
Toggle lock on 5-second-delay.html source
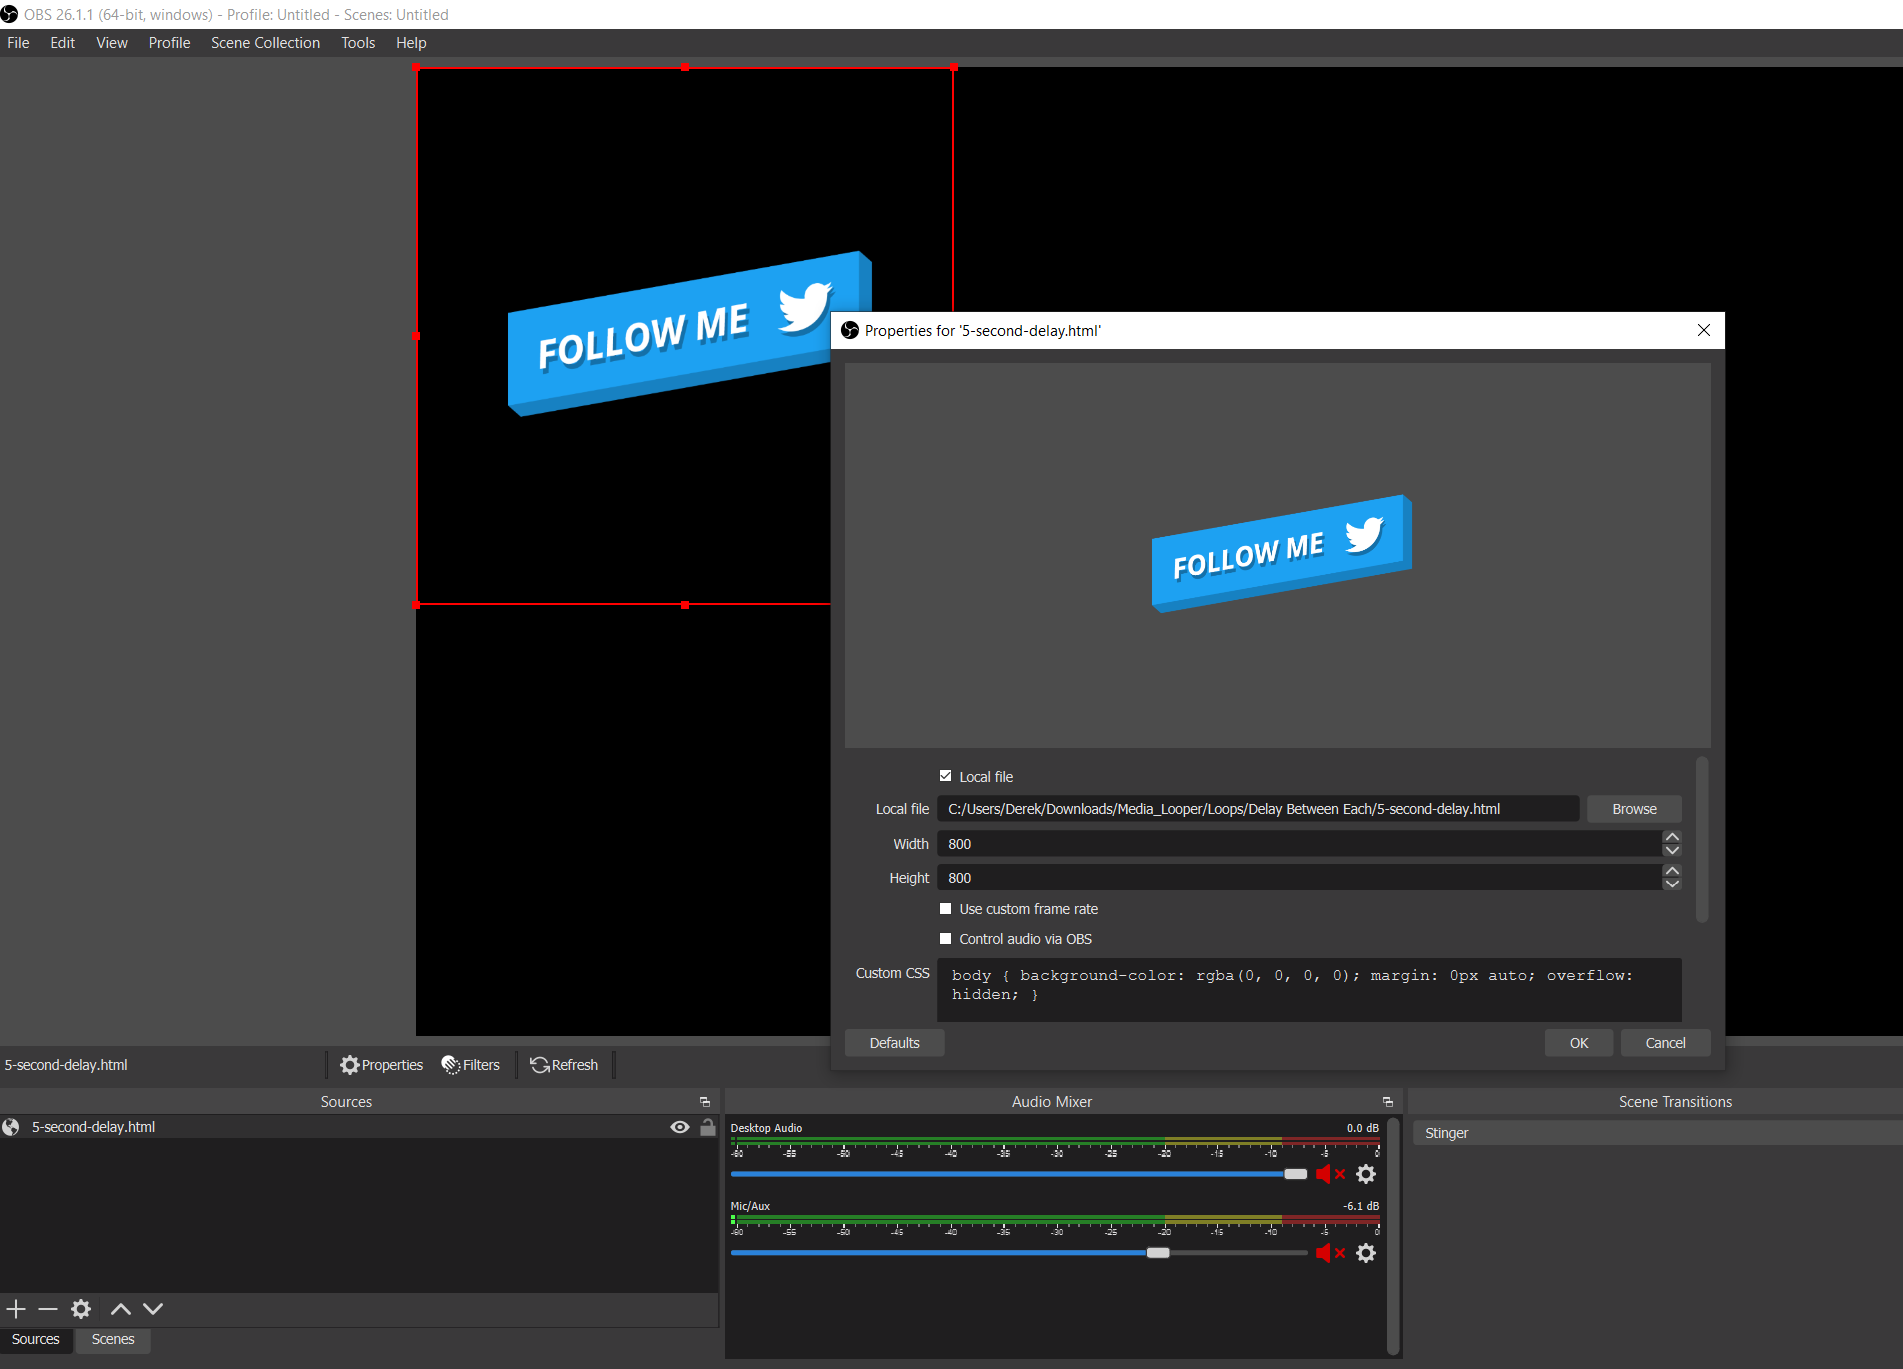pos(708,1127)
